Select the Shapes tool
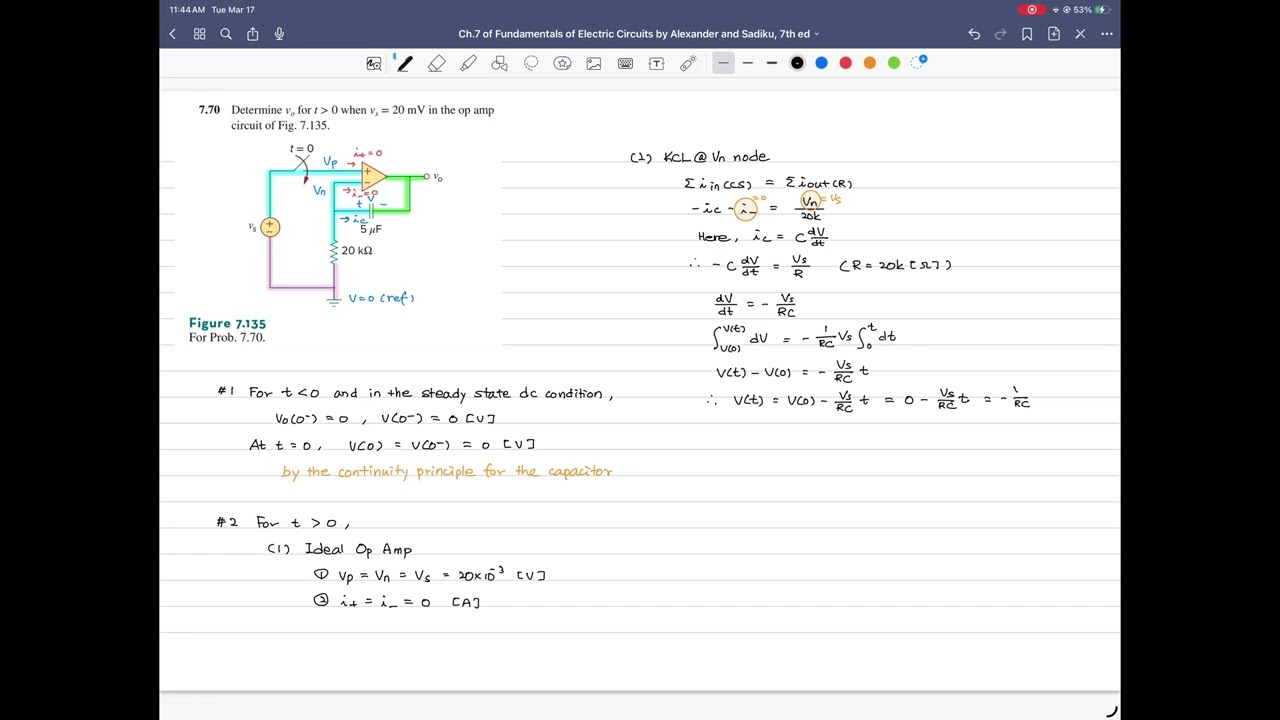 tap(500, 63)
